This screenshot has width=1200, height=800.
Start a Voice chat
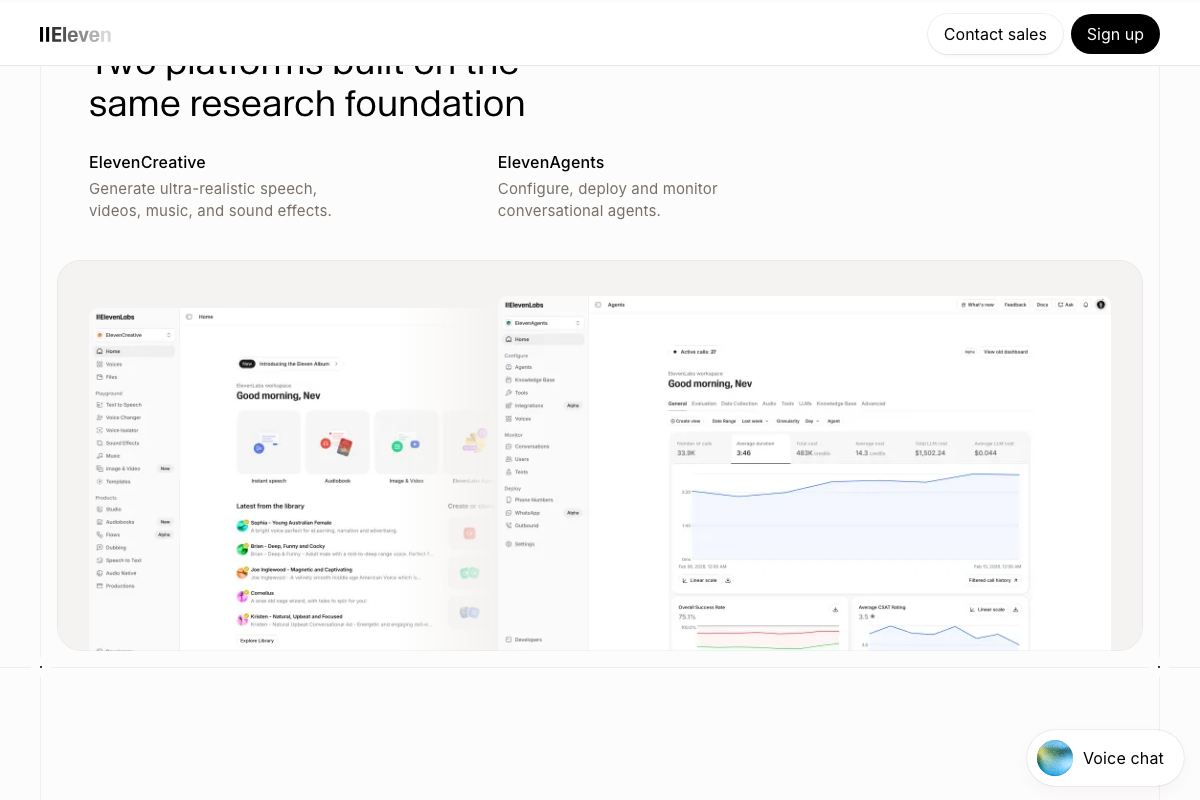(x=1105, y=758)
